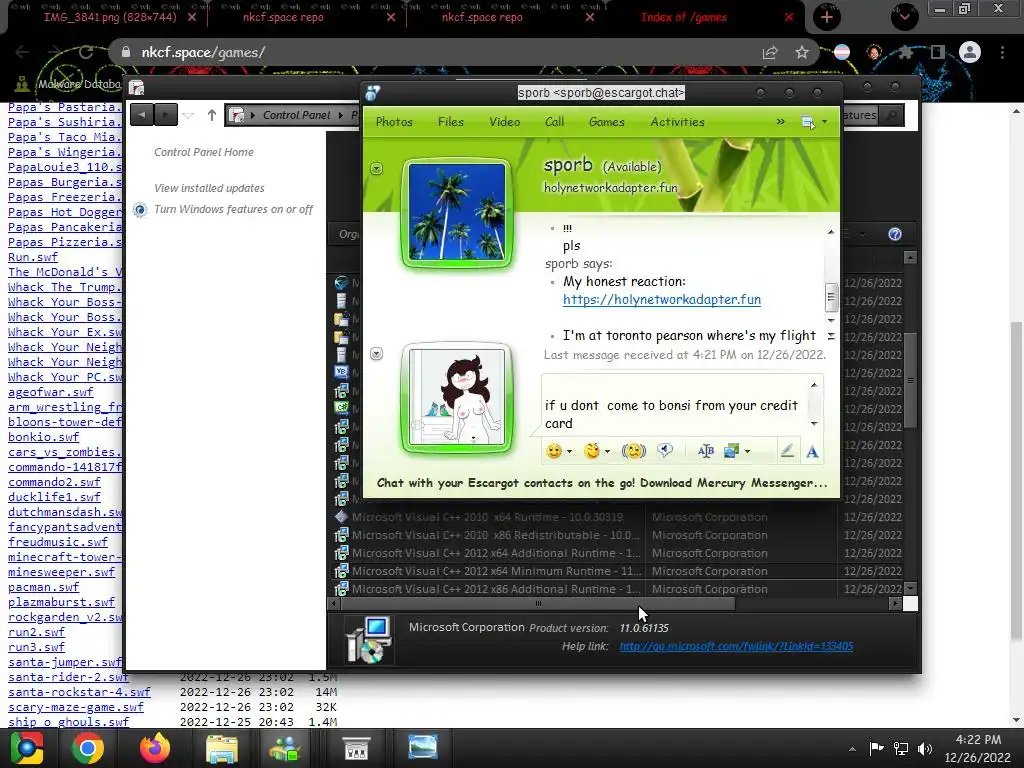This screenshot has width=1024, height=768.
Task: Open View installed updates link
Action: click(209, 188)
